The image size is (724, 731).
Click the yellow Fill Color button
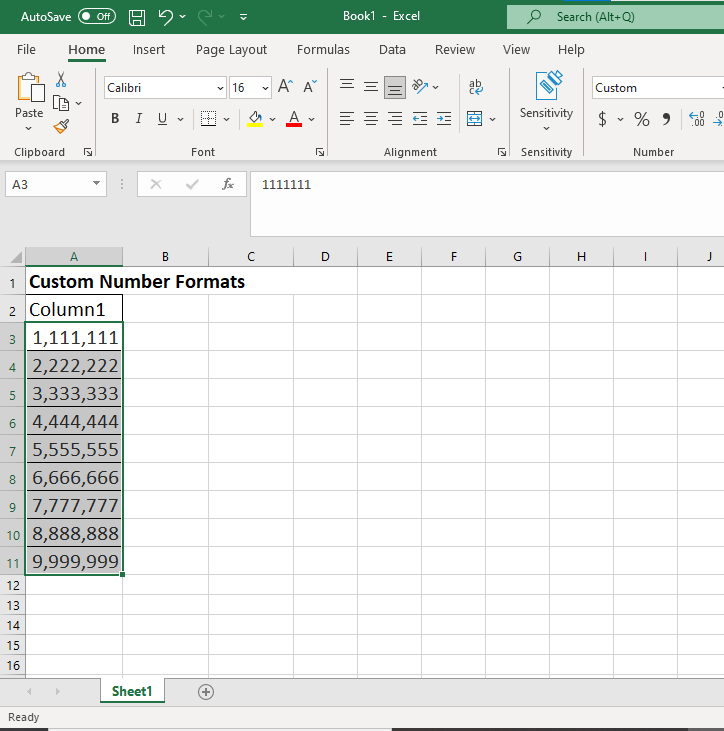click(x=255, y=119)
